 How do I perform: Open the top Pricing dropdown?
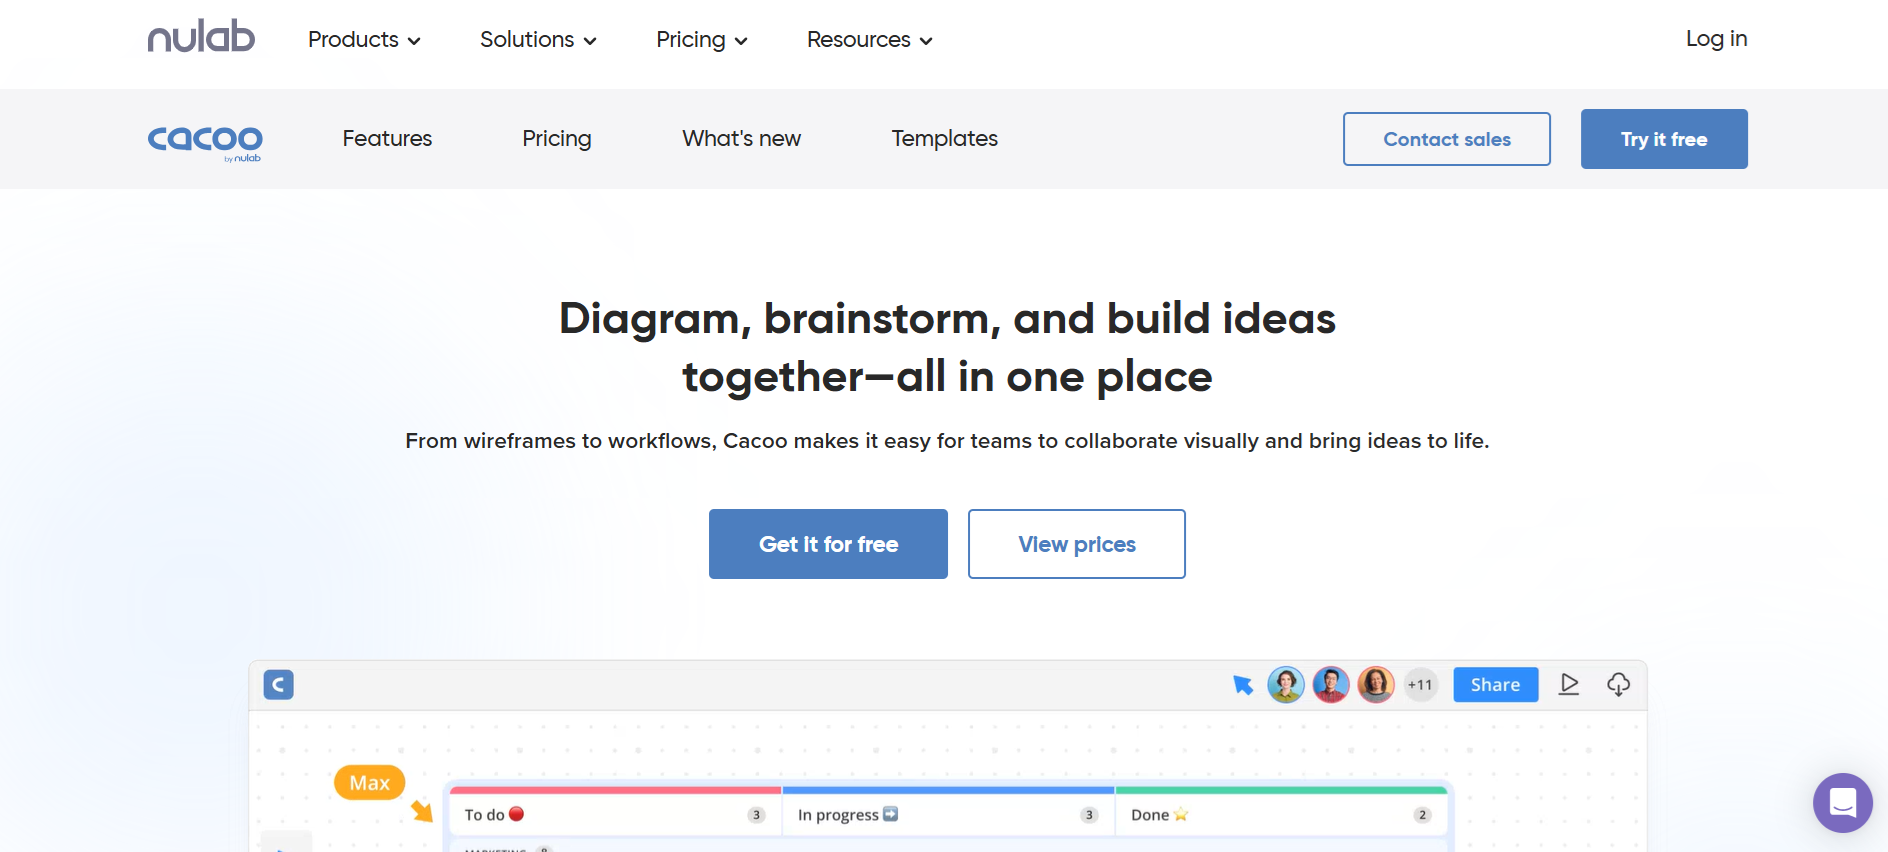pyautogui.click(x=701, y=40)
